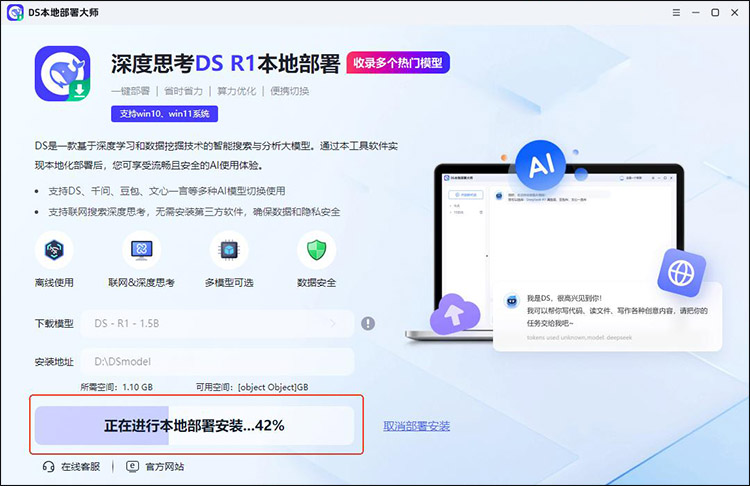This screenshot has width=750, height=486.
Task: Click the laptop preview illustration
Action: tap(558, 253)
